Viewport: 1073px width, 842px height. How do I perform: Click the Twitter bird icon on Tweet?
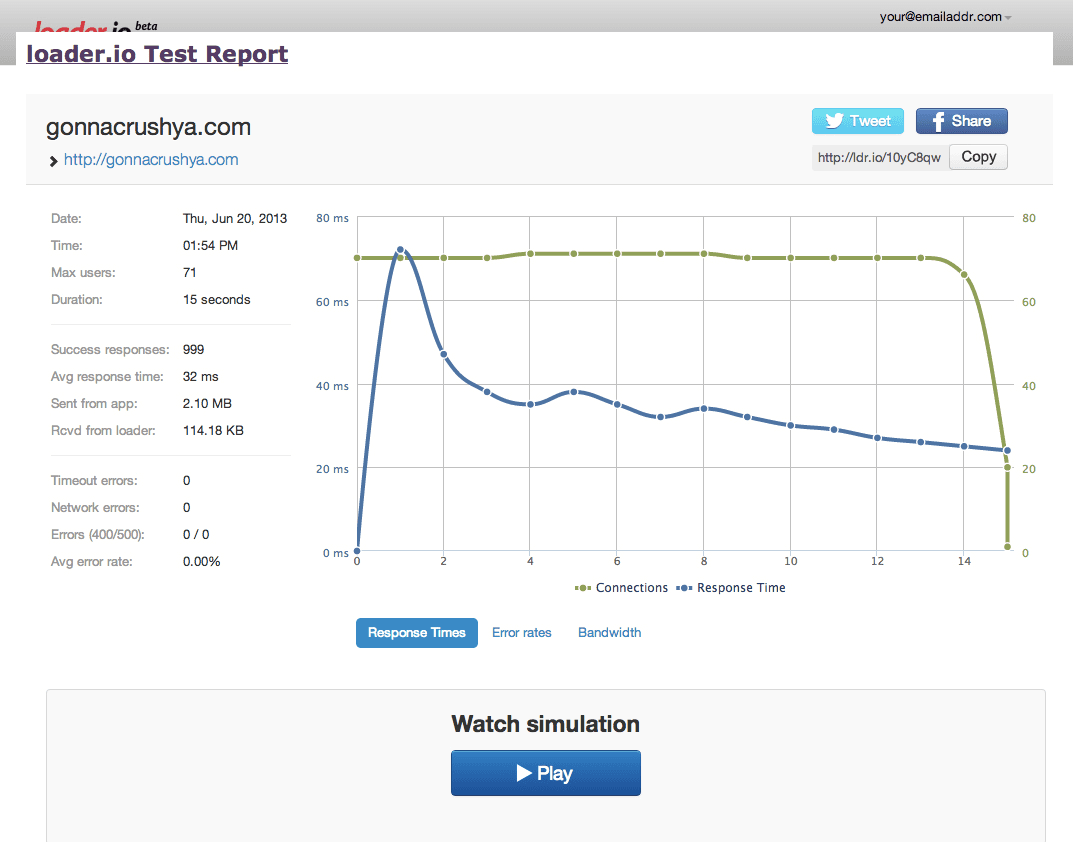tap(832, 121)
